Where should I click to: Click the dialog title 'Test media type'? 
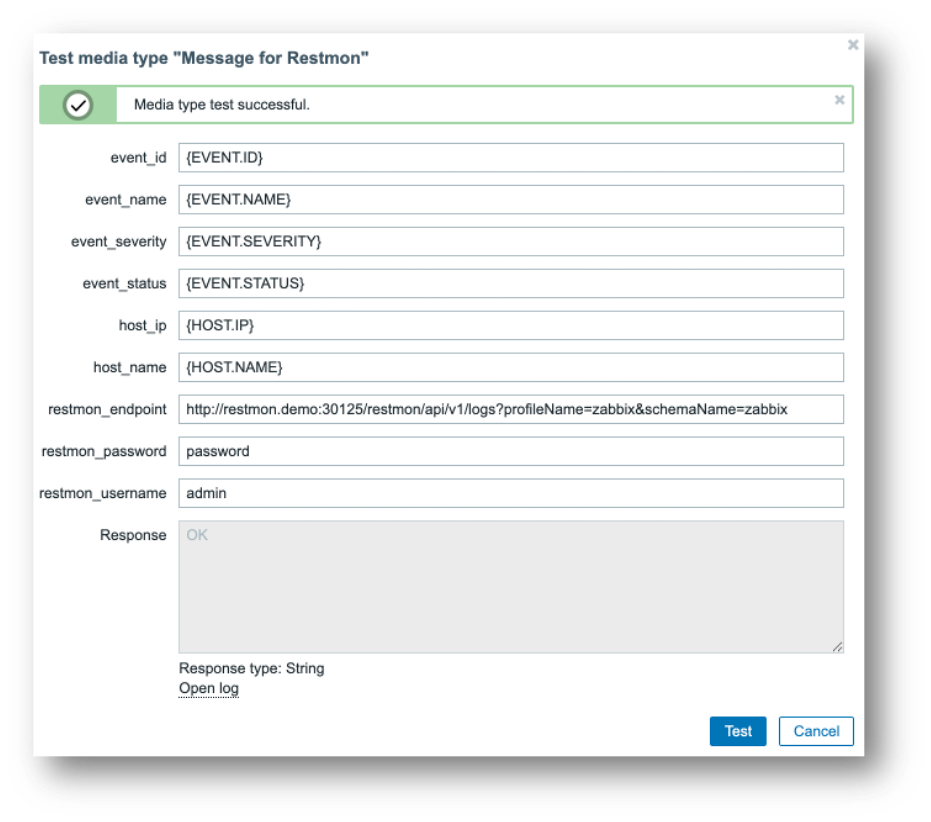(204, 59)
